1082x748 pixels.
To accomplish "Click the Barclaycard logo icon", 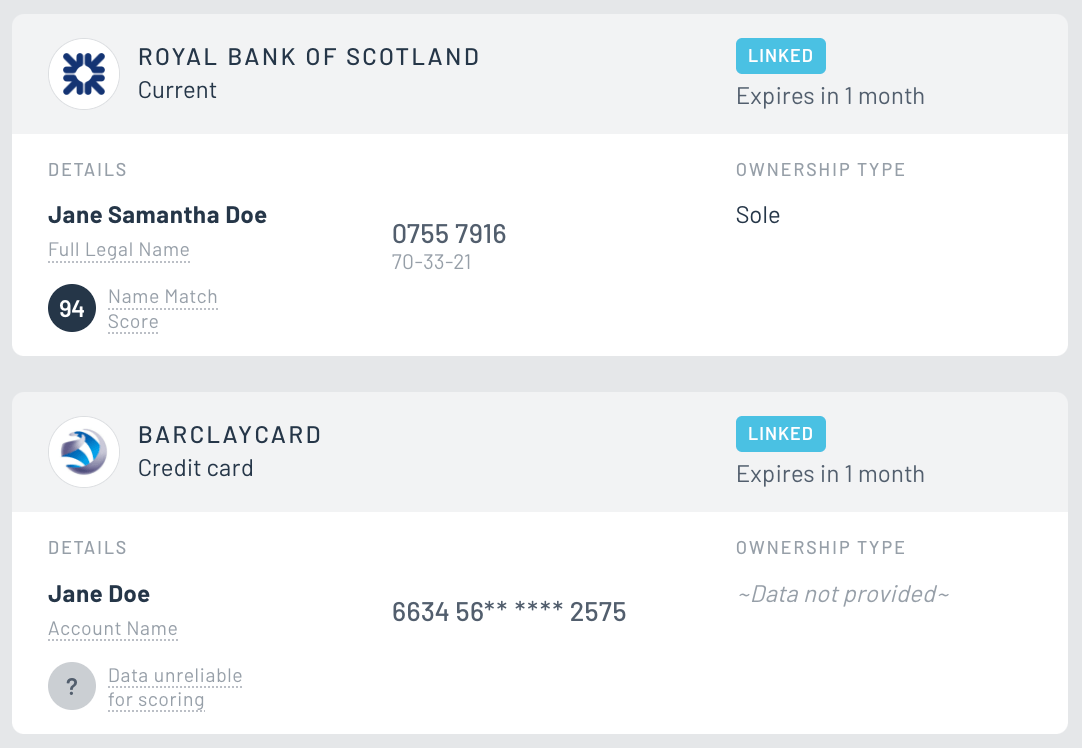I will point(84,452).
